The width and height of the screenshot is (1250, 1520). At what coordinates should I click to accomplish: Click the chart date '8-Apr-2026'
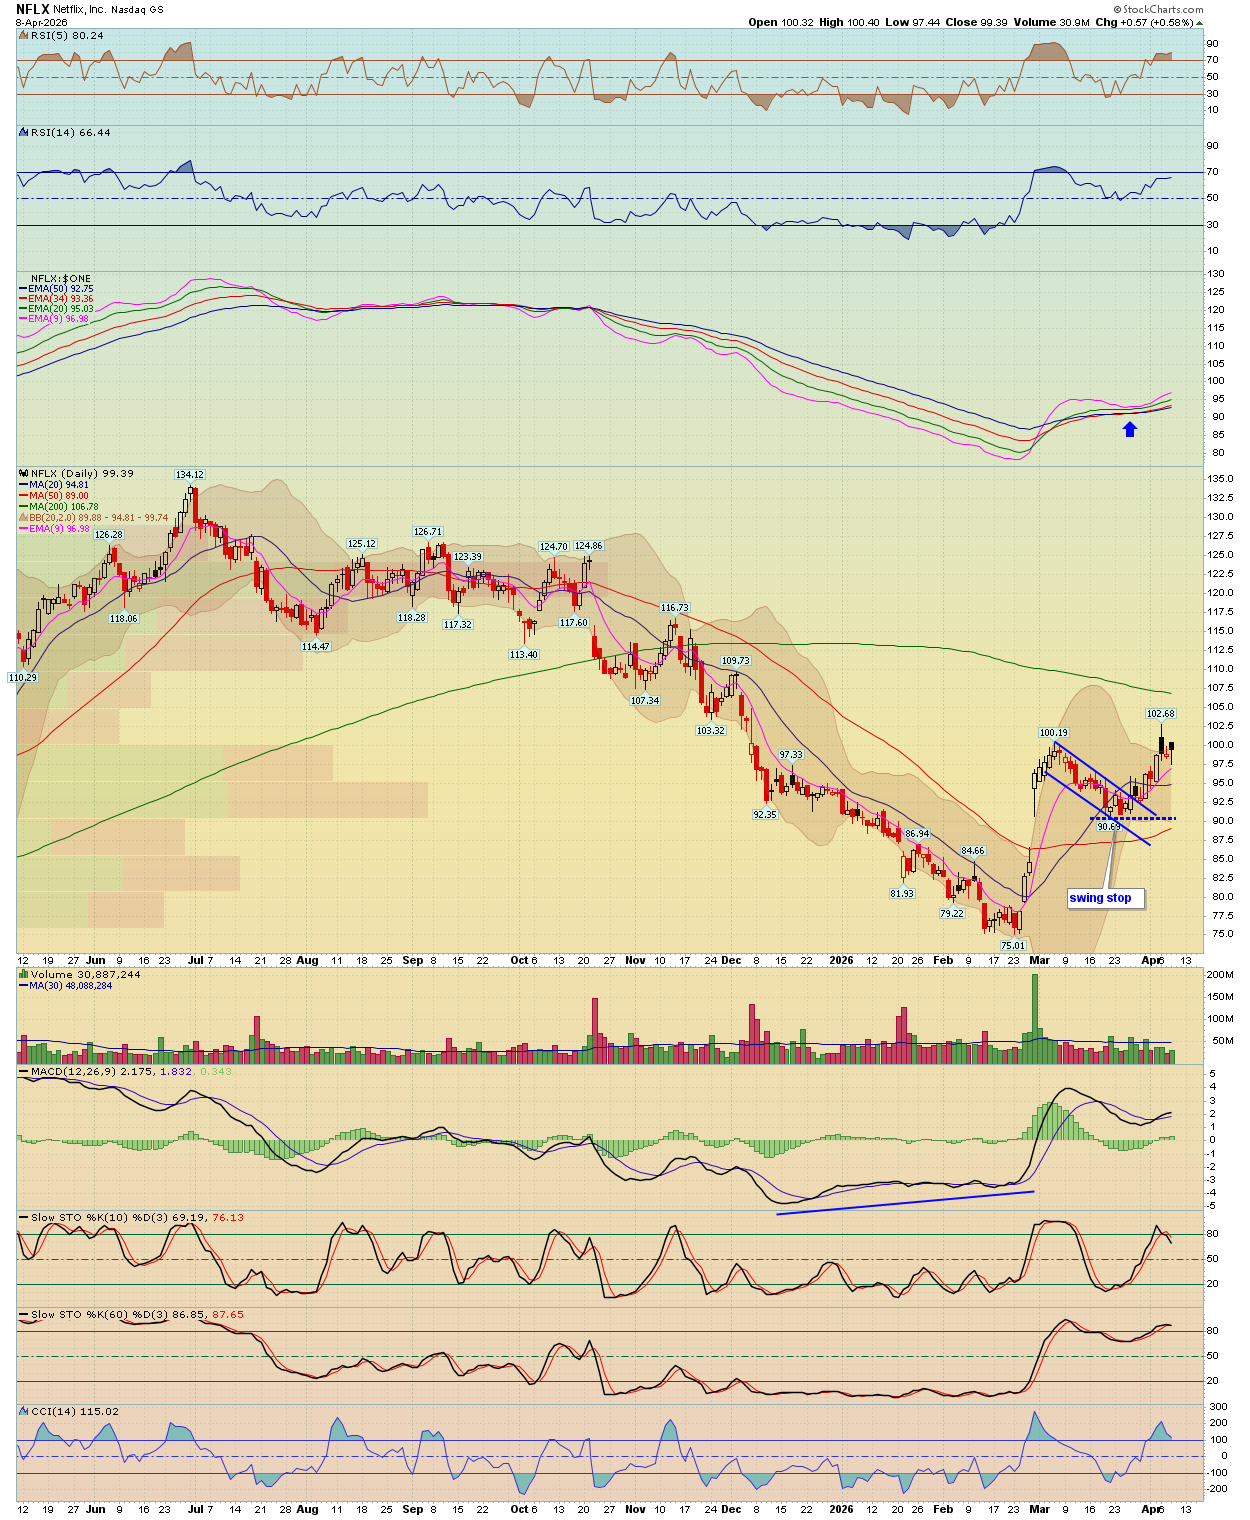click(41, 22)
